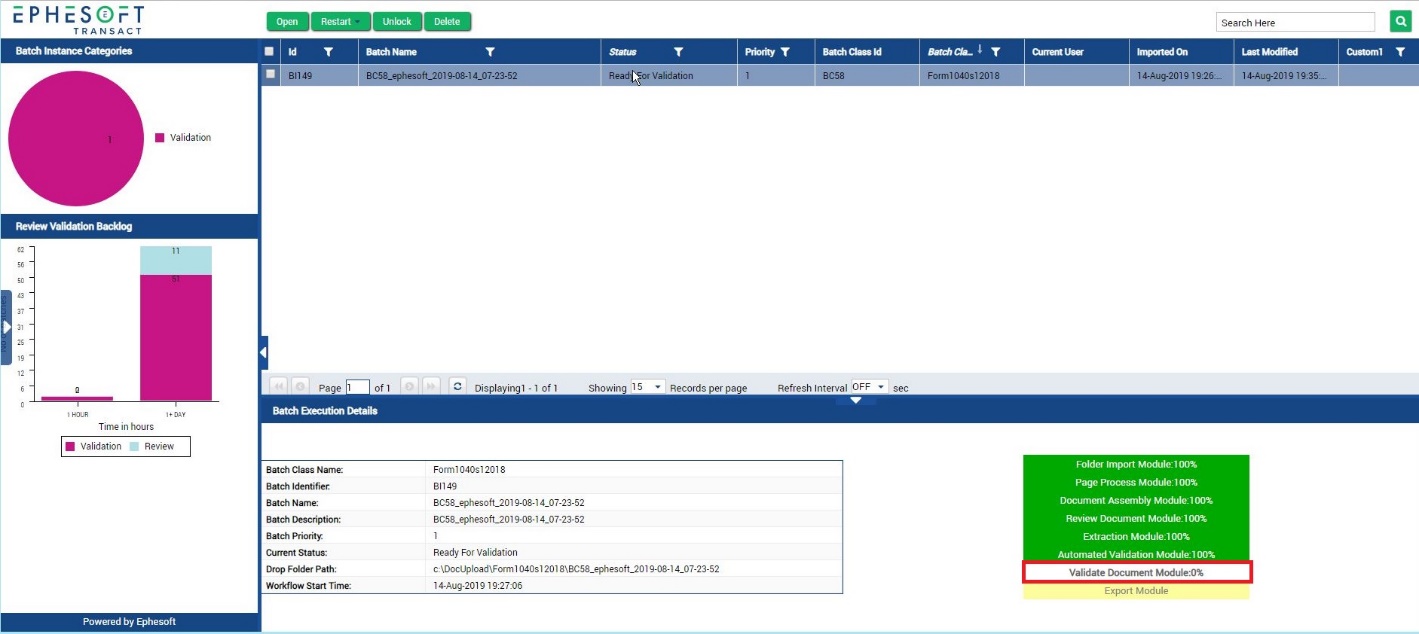Click the Drop Folder Path value in batch details
This screenshot has width=1419, height=634.
point(576,568)
